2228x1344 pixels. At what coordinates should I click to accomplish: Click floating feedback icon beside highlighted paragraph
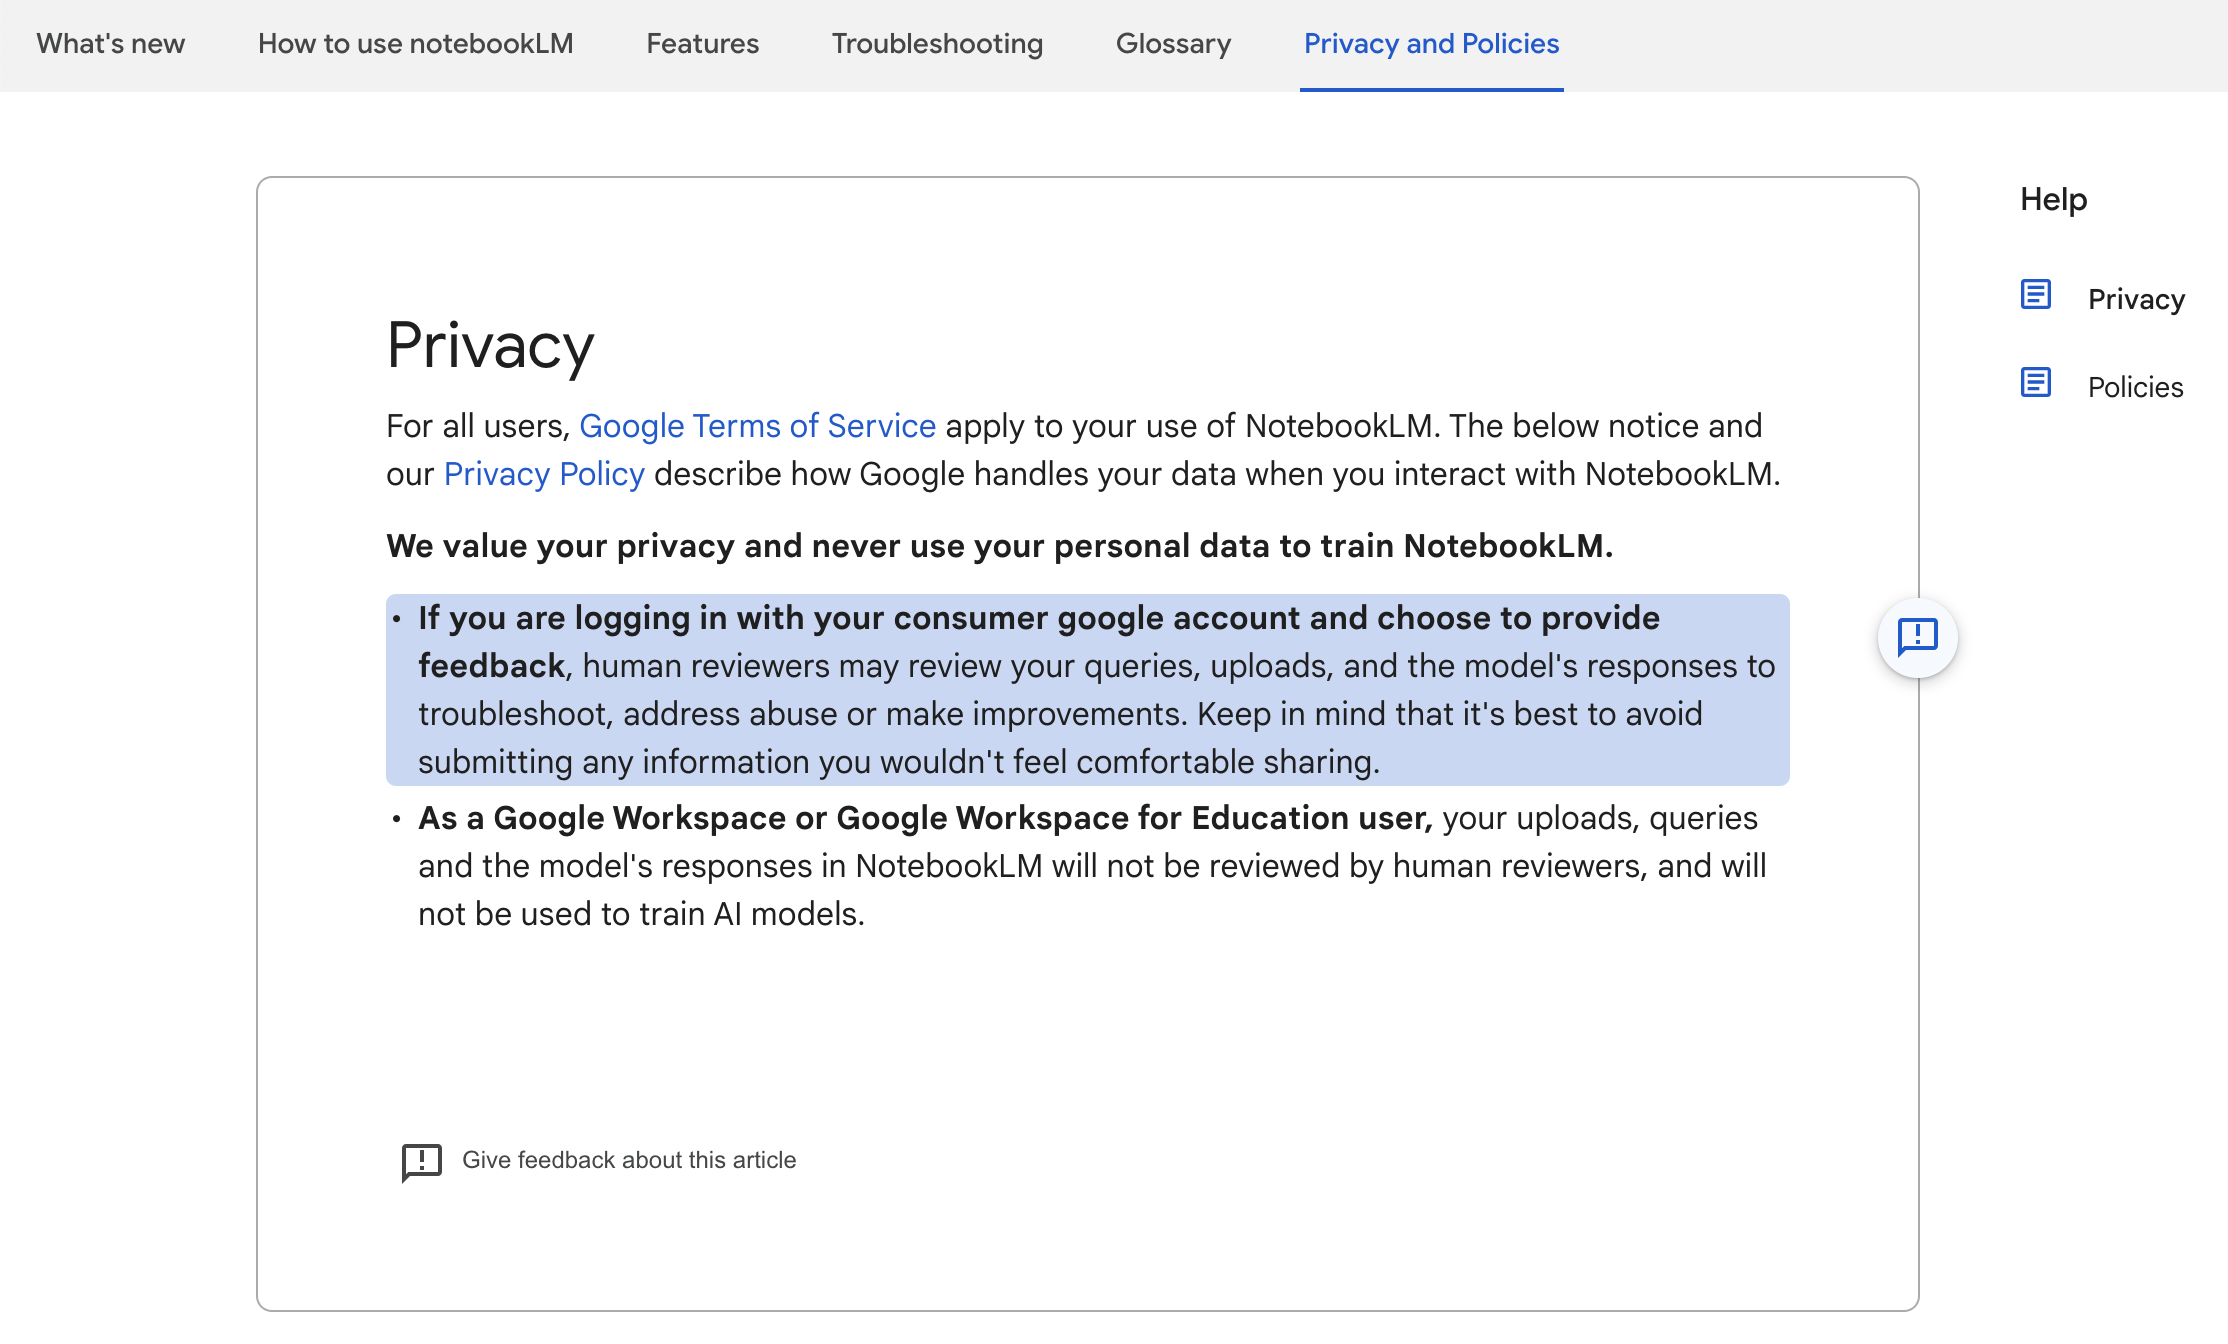1917,637
